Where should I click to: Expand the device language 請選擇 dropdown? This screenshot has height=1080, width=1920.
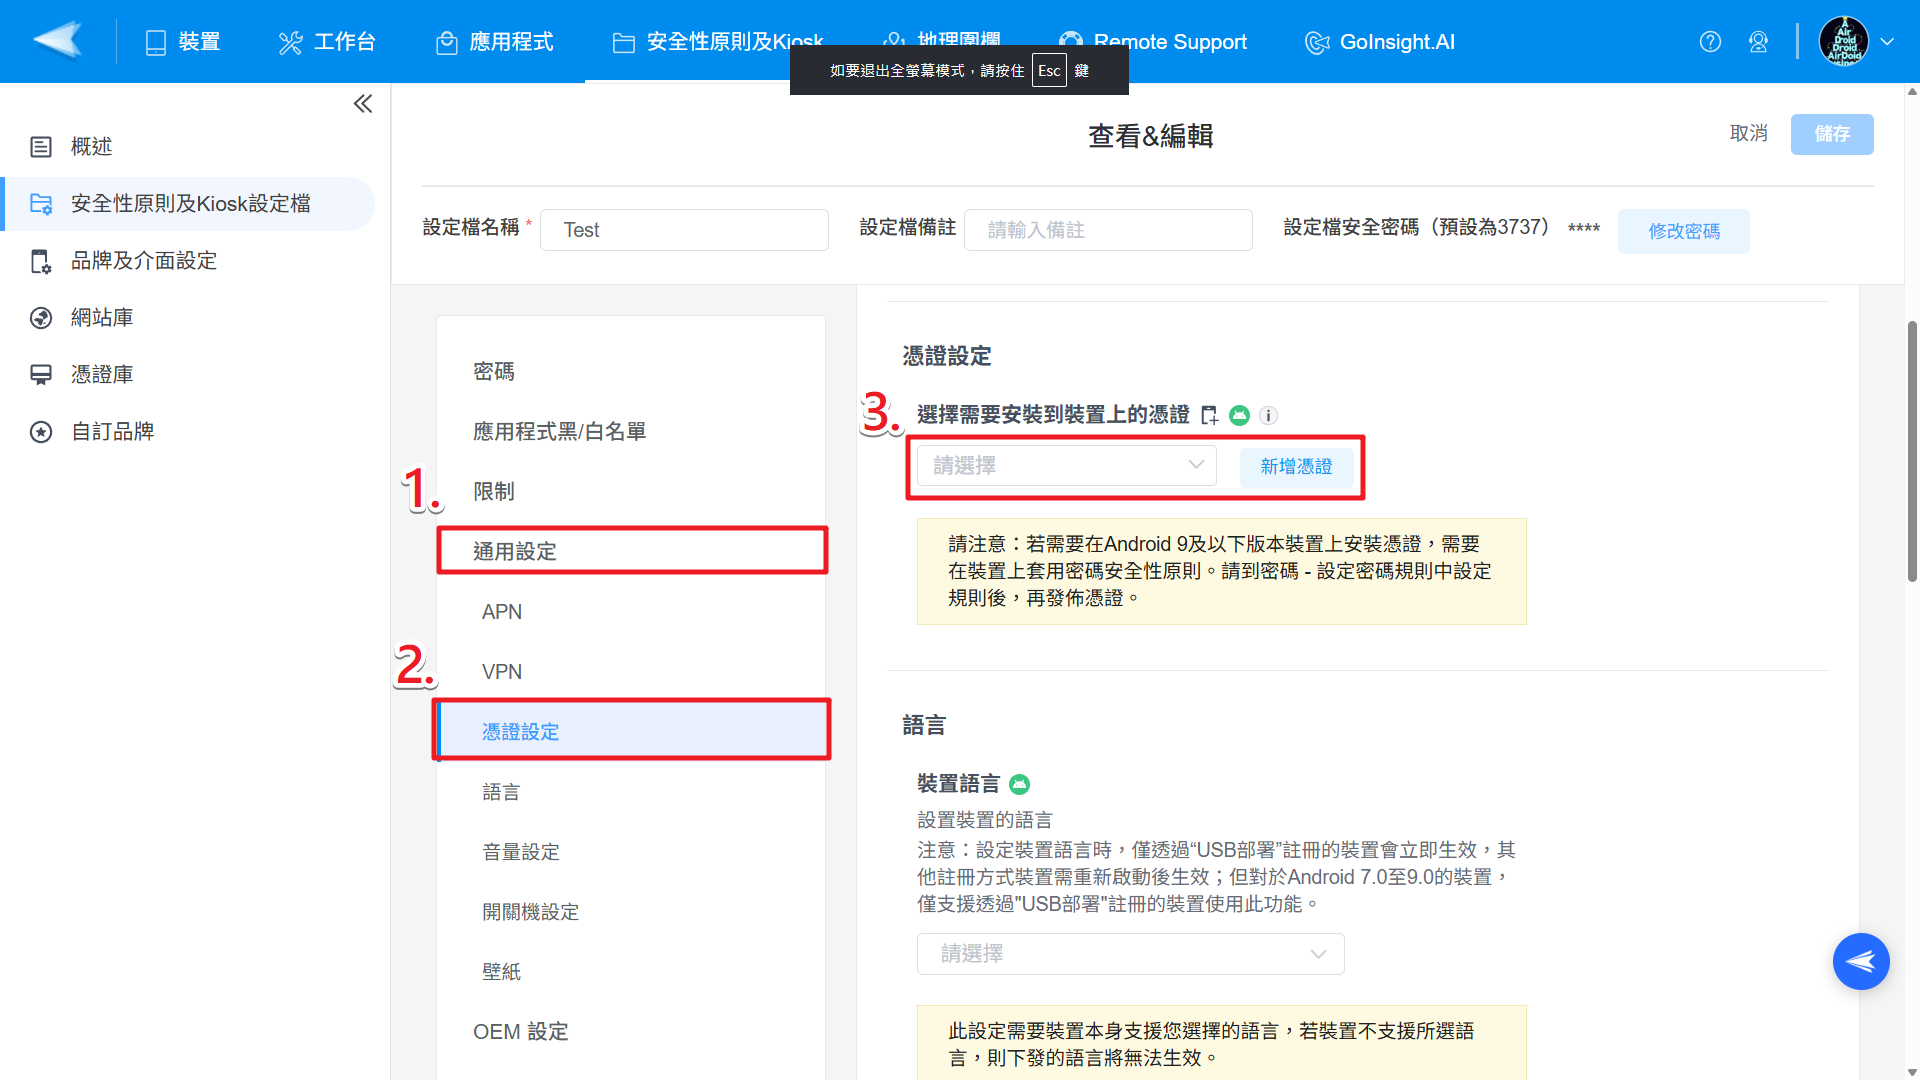tap(1130, 954)
